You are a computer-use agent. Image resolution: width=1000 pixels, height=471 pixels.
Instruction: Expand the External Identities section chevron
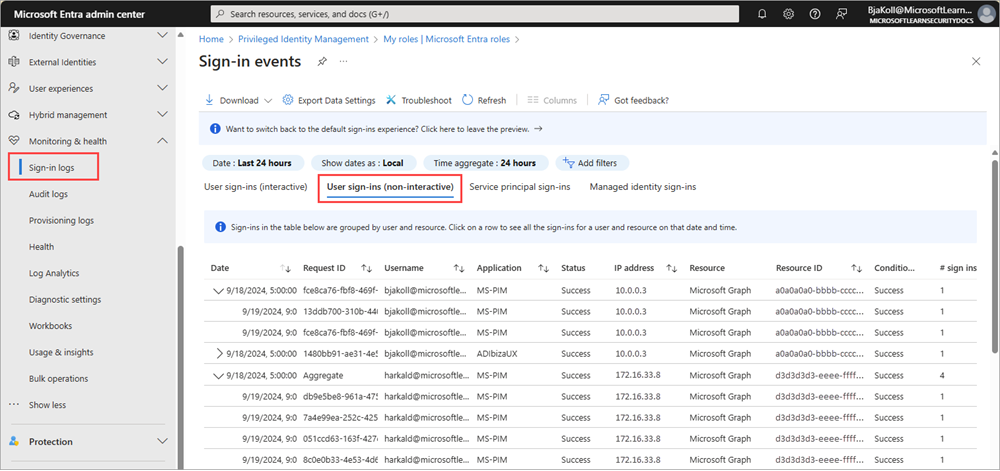point(163,62)
